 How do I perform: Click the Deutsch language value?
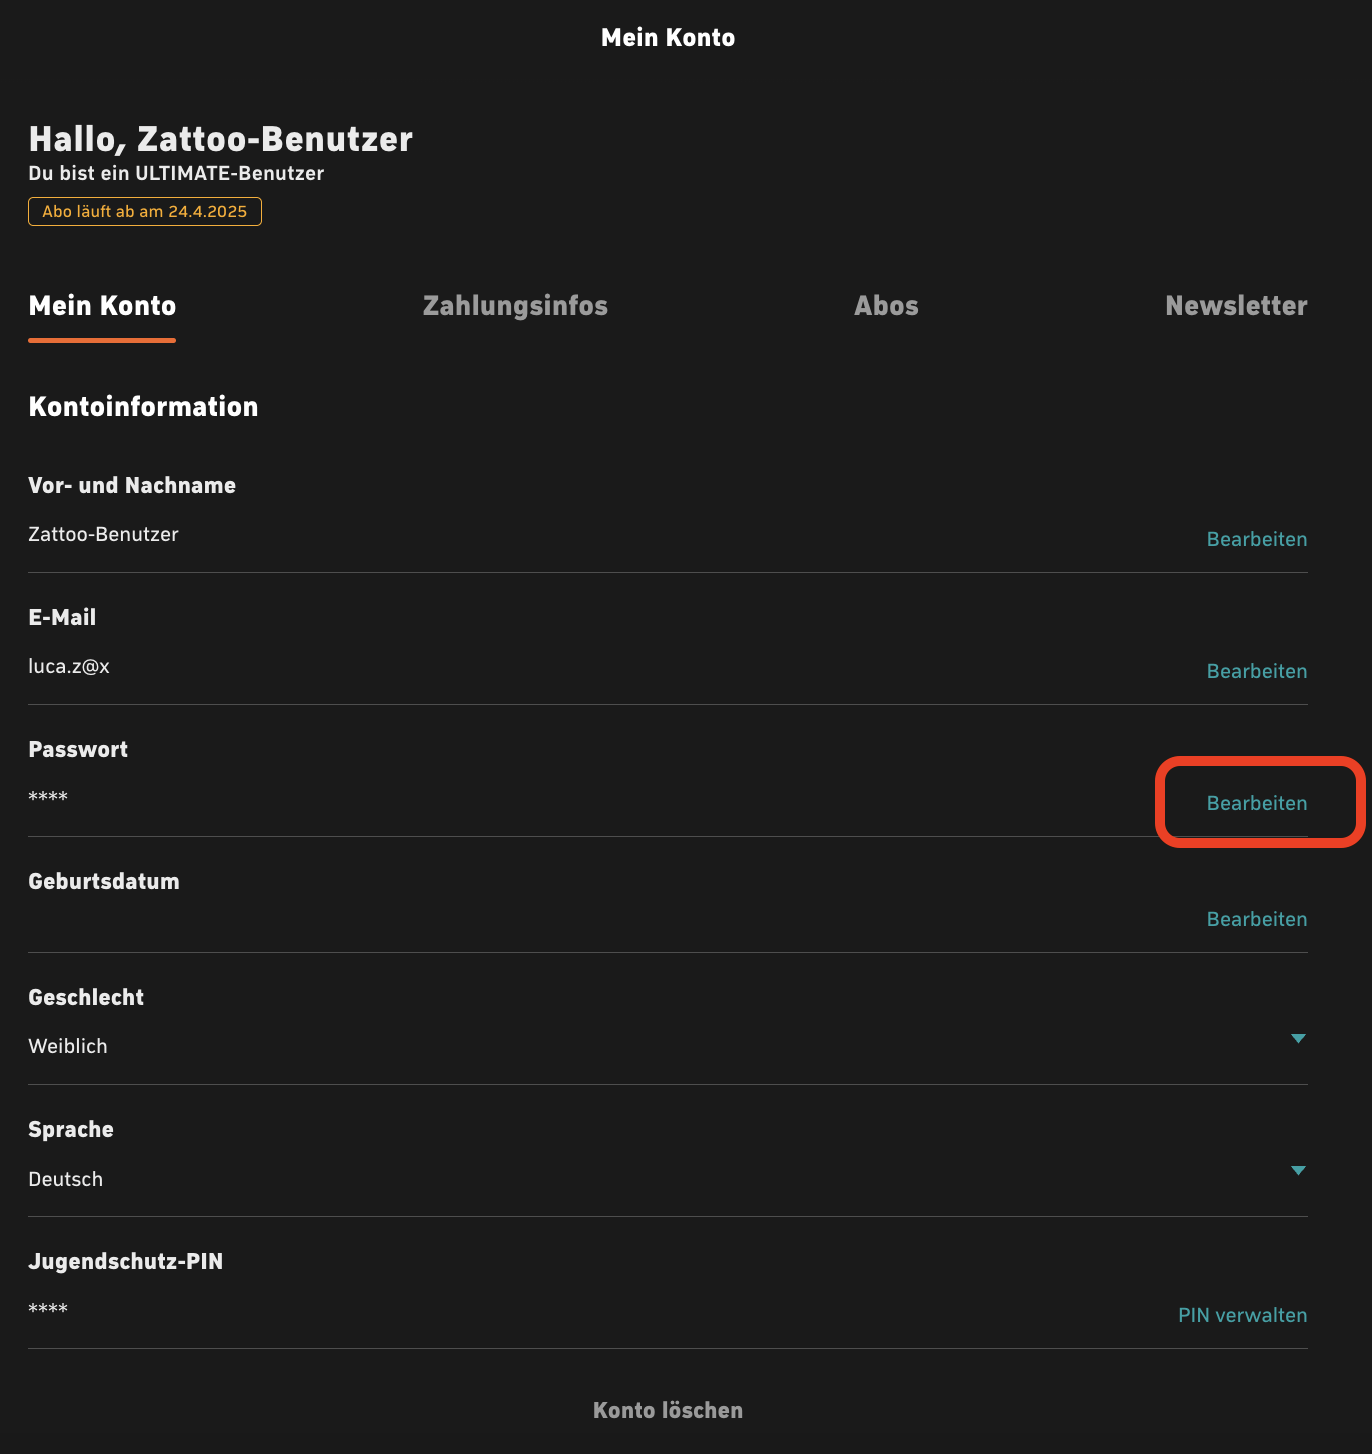66,1179
